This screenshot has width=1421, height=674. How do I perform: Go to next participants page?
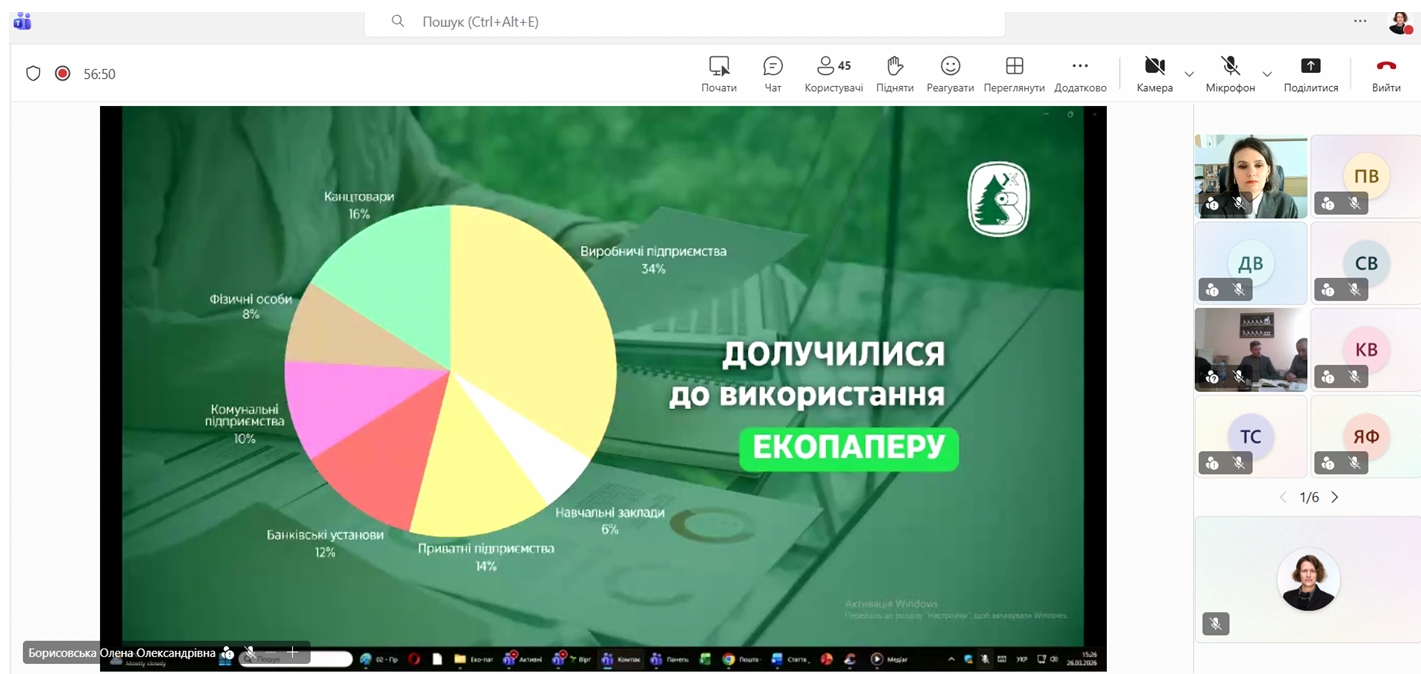pos(1334,497)
